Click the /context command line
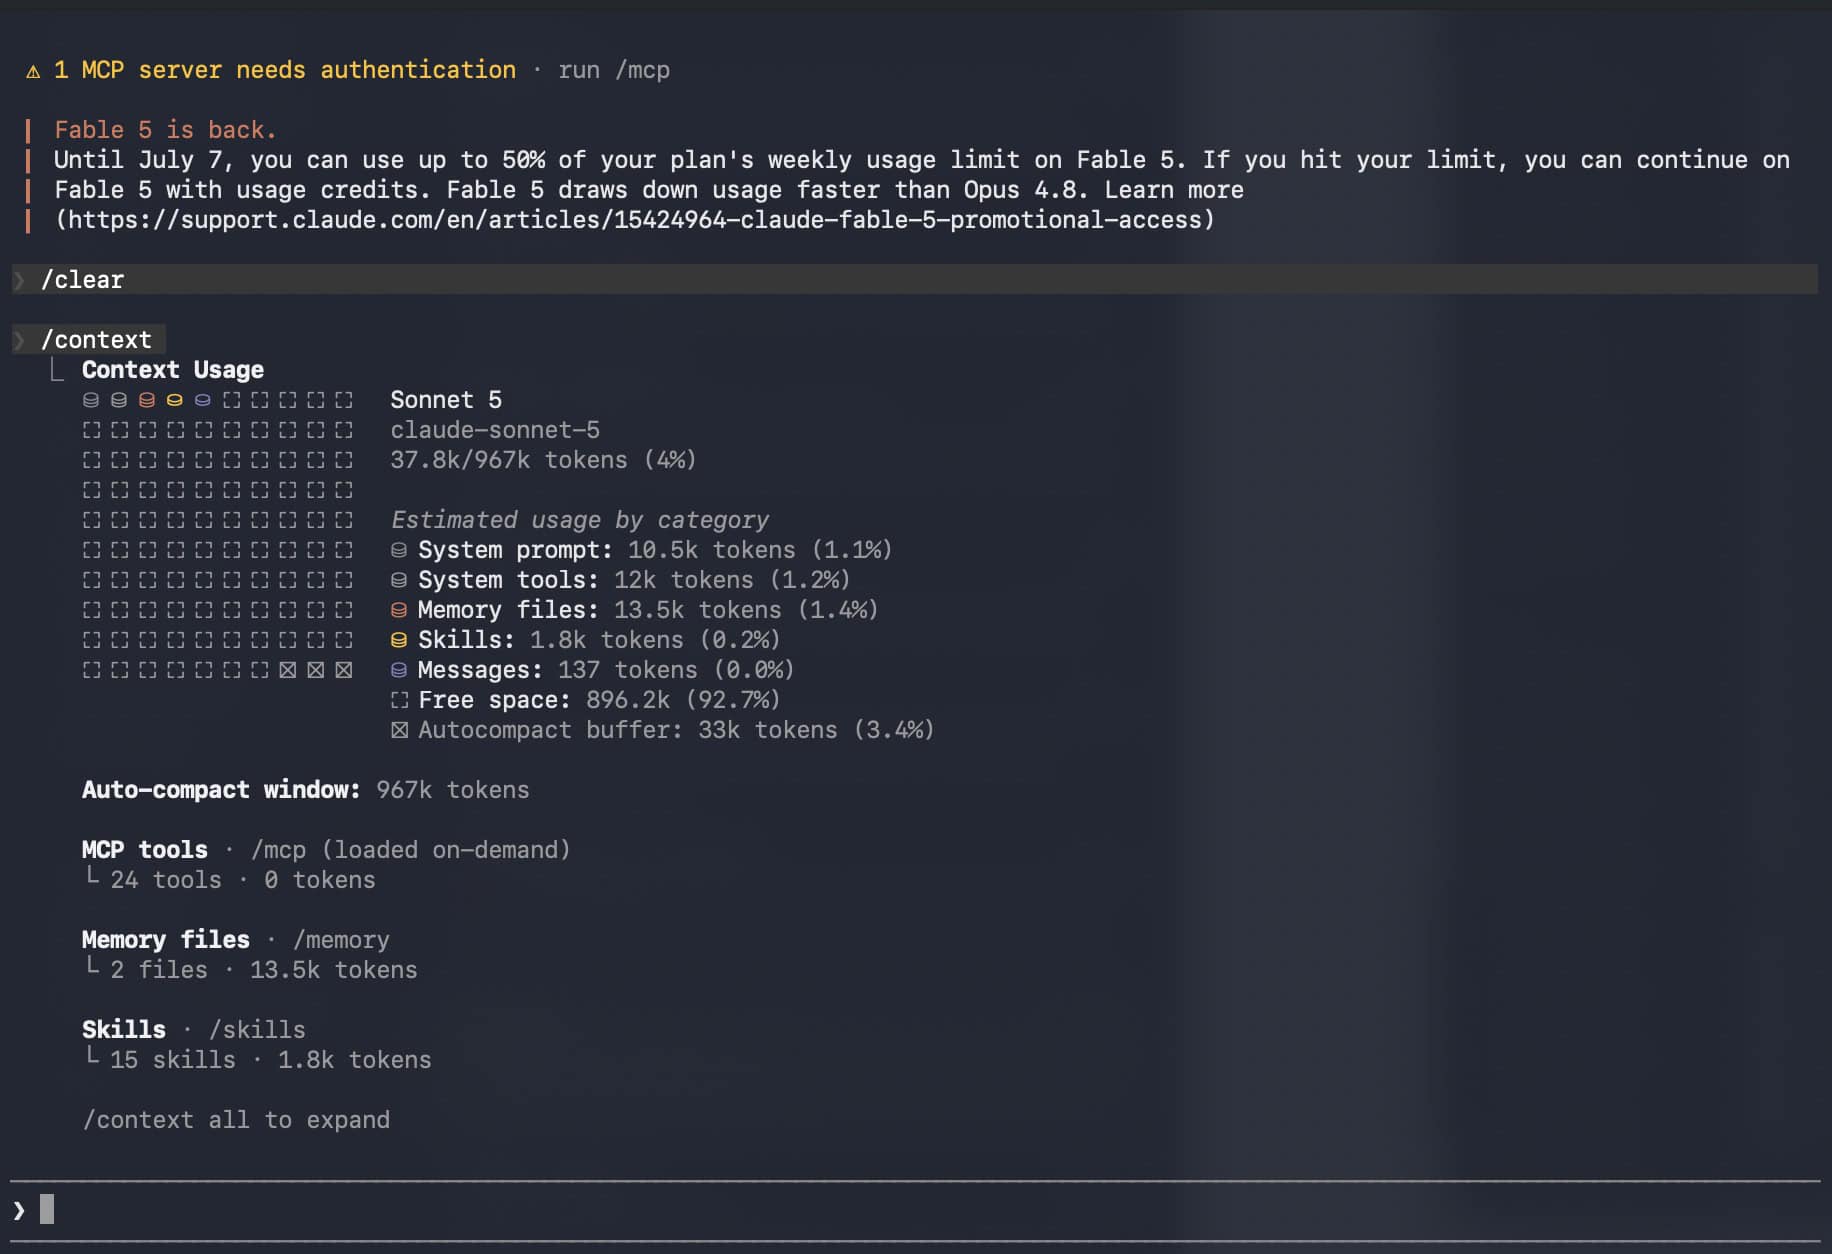The width and height of the screenshot is (1832, 1254). coord(88,340)
